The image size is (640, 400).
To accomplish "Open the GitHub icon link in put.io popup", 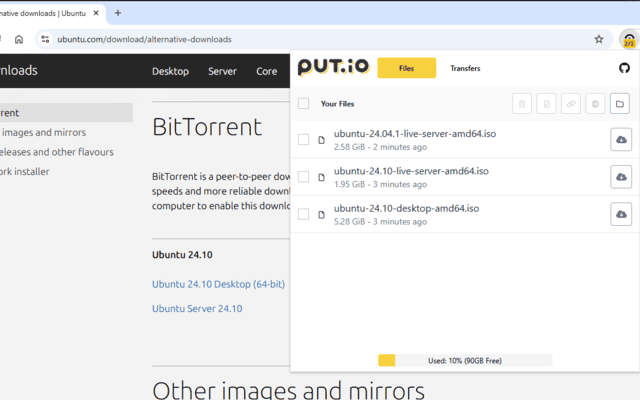I will [x=625, y=68].
